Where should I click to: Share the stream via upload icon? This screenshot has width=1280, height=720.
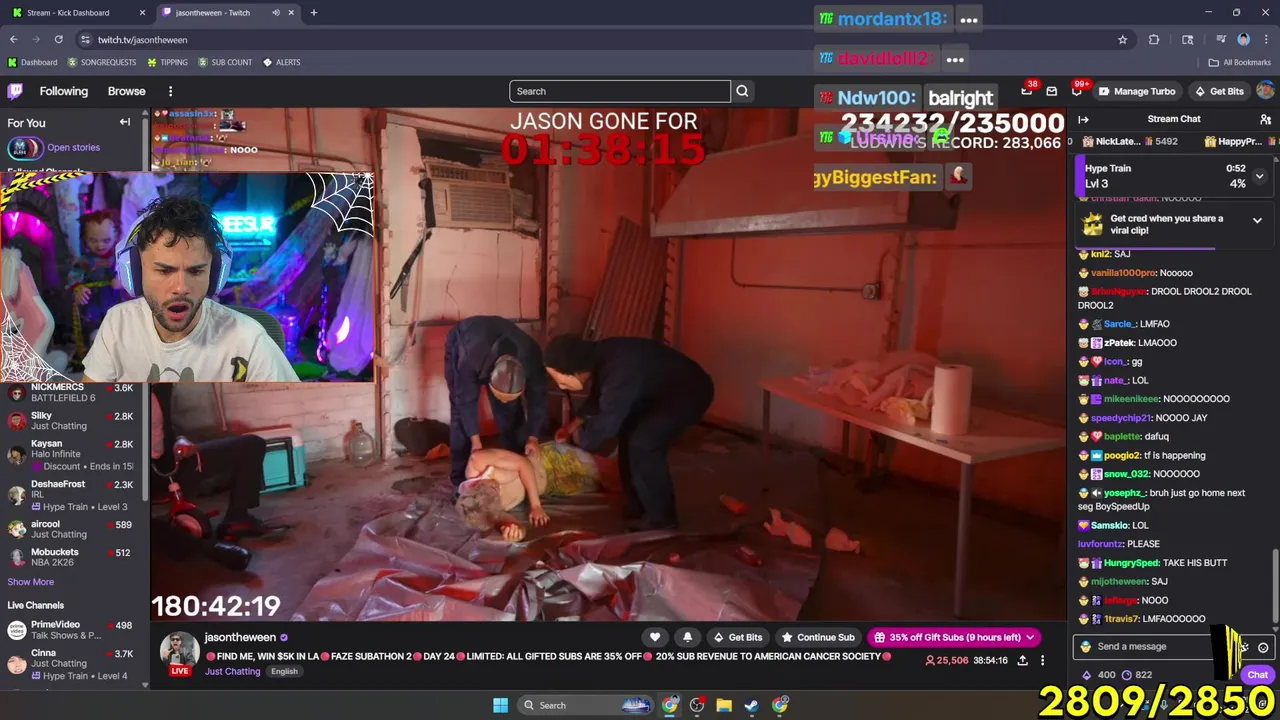tap(1022, 660)
